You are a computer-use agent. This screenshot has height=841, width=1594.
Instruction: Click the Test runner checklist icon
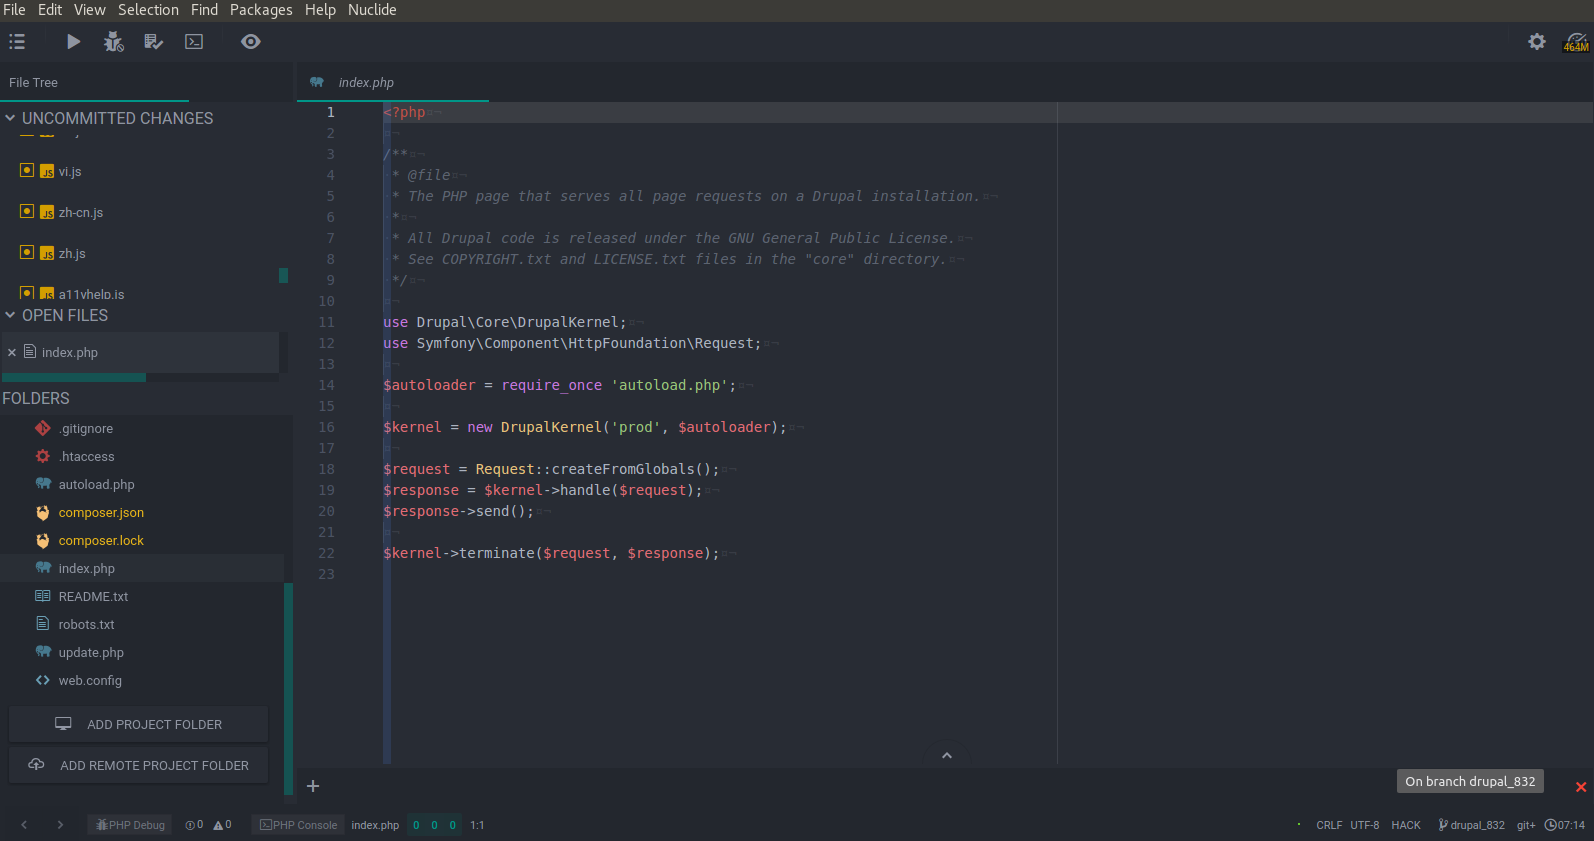coord(153,42)
